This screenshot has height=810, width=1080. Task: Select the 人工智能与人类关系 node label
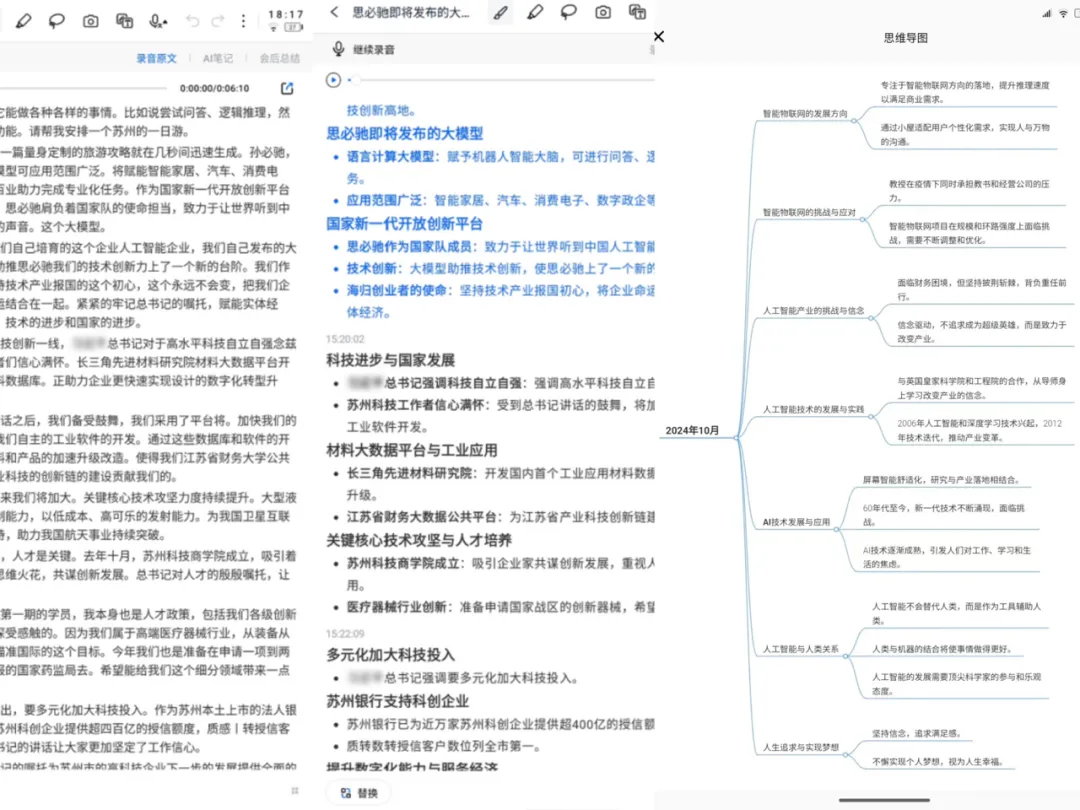pos(800,649)
